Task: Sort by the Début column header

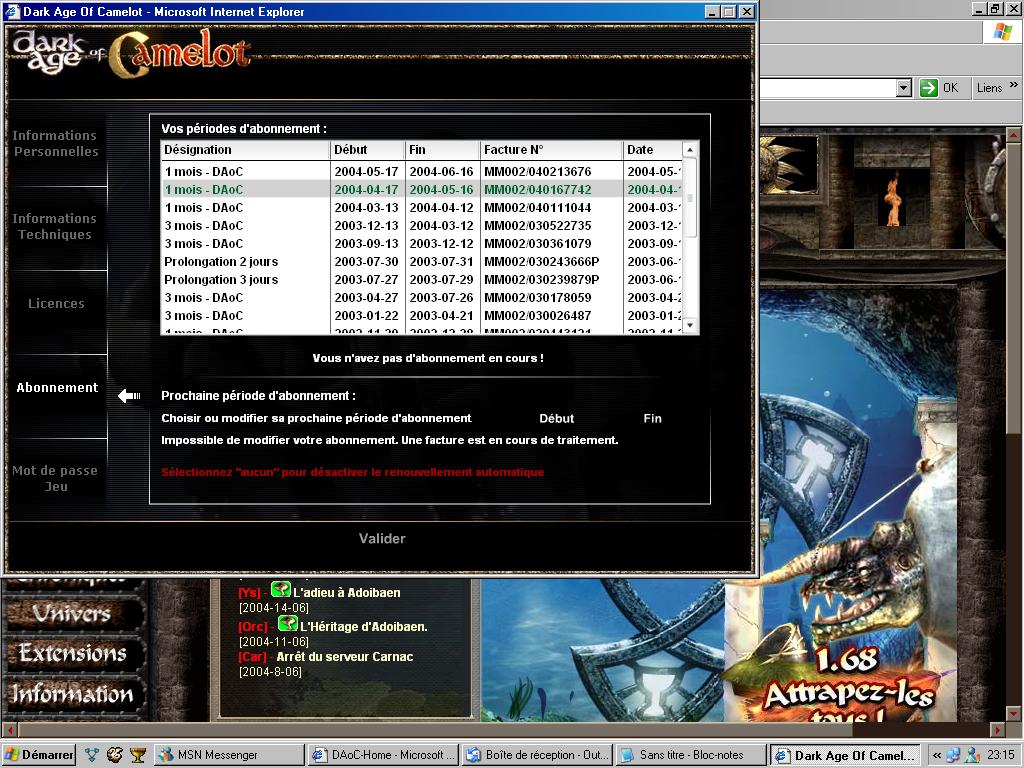Action: [x=368, y=150]
